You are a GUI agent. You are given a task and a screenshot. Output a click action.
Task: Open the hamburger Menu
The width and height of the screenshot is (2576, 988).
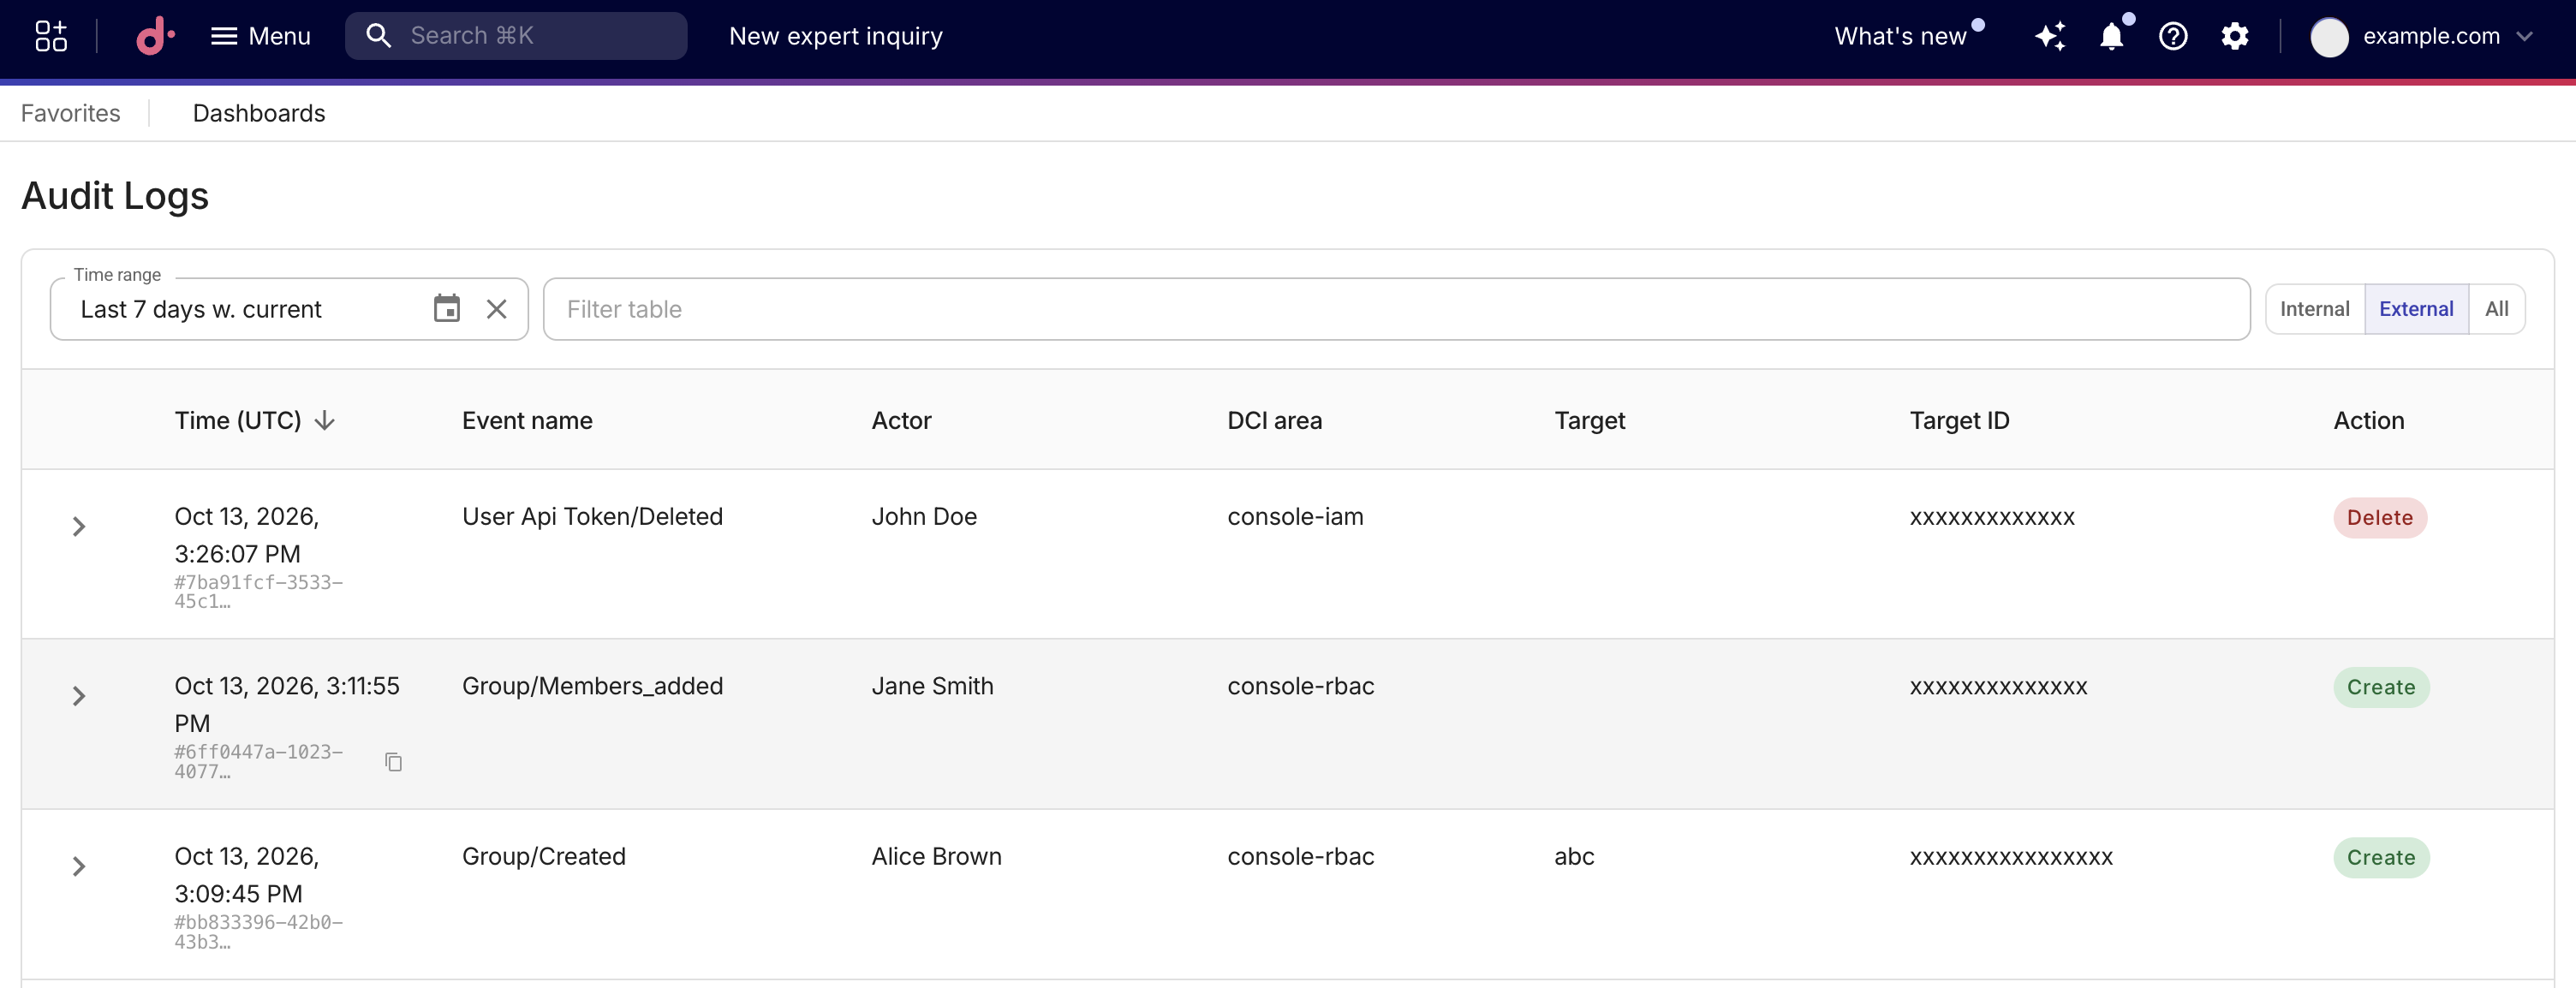coord(260,36)
